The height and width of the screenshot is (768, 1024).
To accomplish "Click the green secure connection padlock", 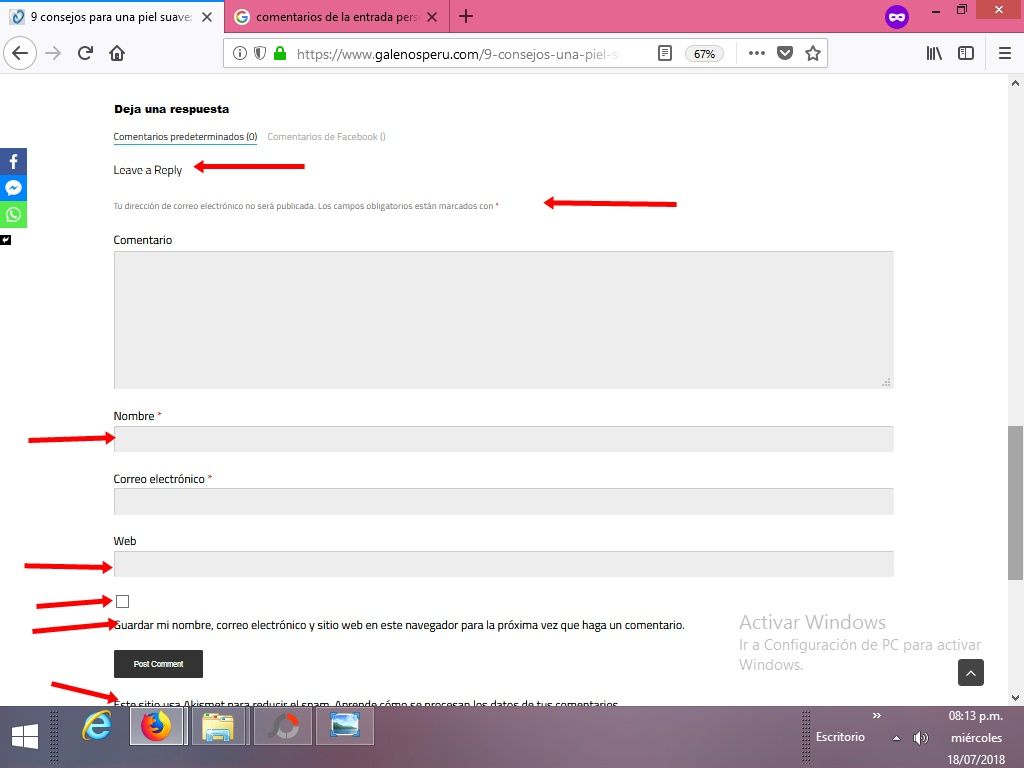I will pyautogui.click(x=280, y=53).
